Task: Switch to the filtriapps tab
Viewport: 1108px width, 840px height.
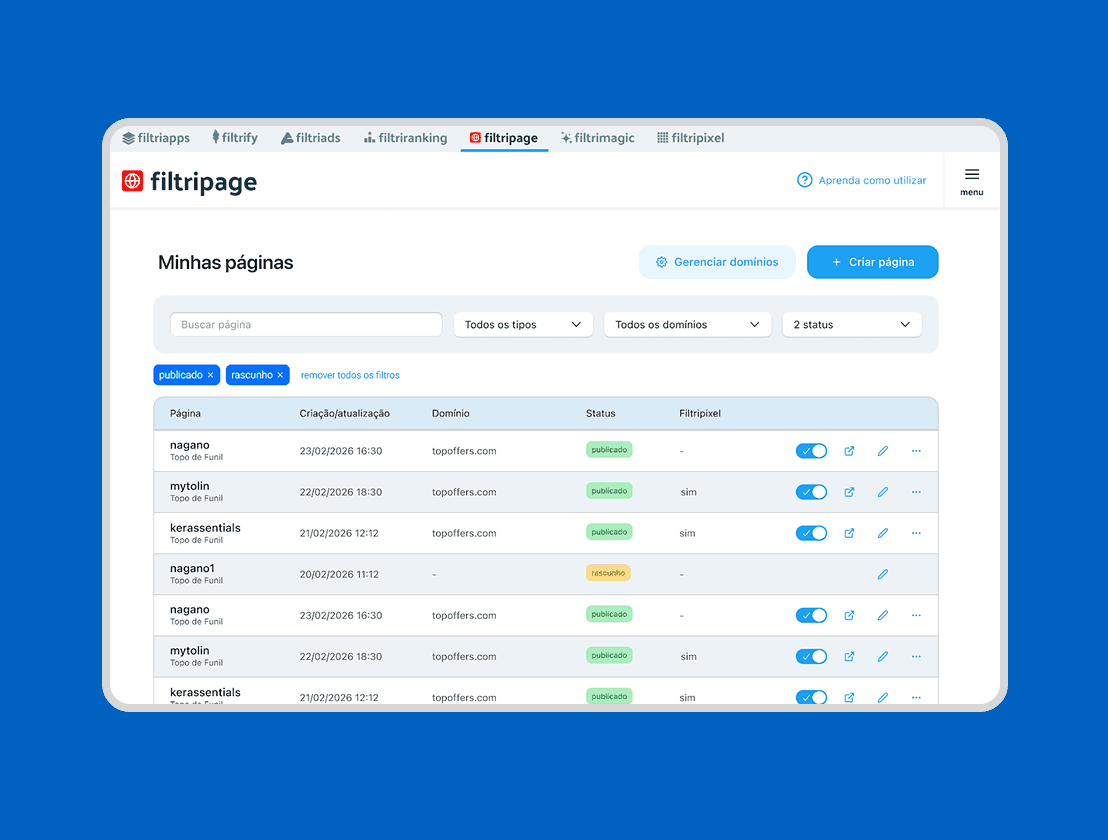Action: [156, 138]
